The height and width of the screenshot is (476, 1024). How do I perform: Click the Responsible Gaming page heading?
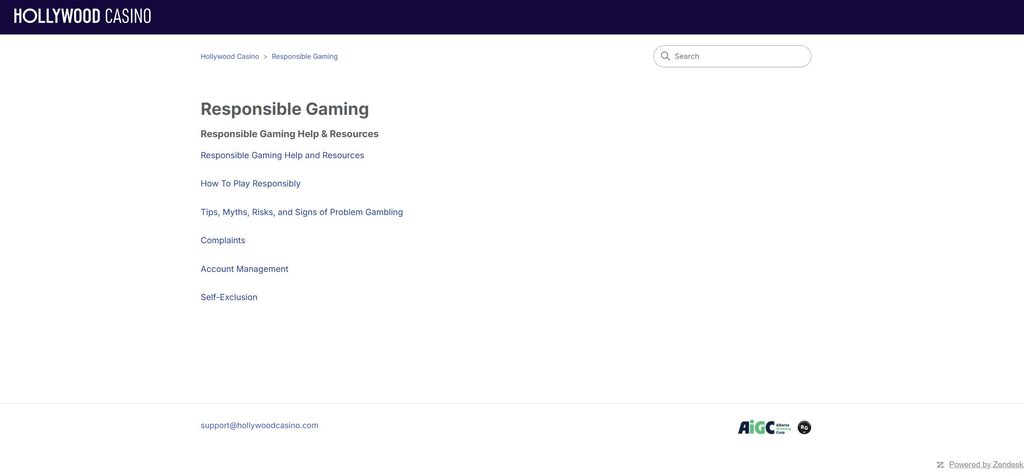[x=285, y=109]
